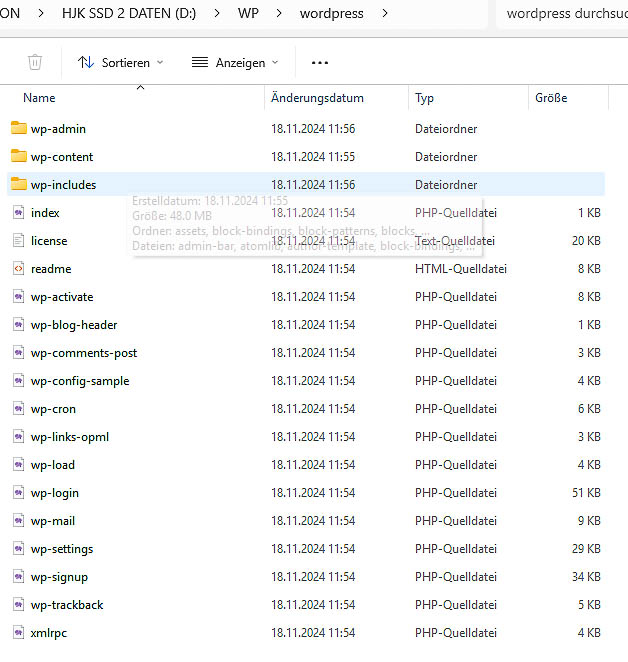Select the wp-cron file name
The width and height of the screenshot is (628, 662).
[53, 409]
